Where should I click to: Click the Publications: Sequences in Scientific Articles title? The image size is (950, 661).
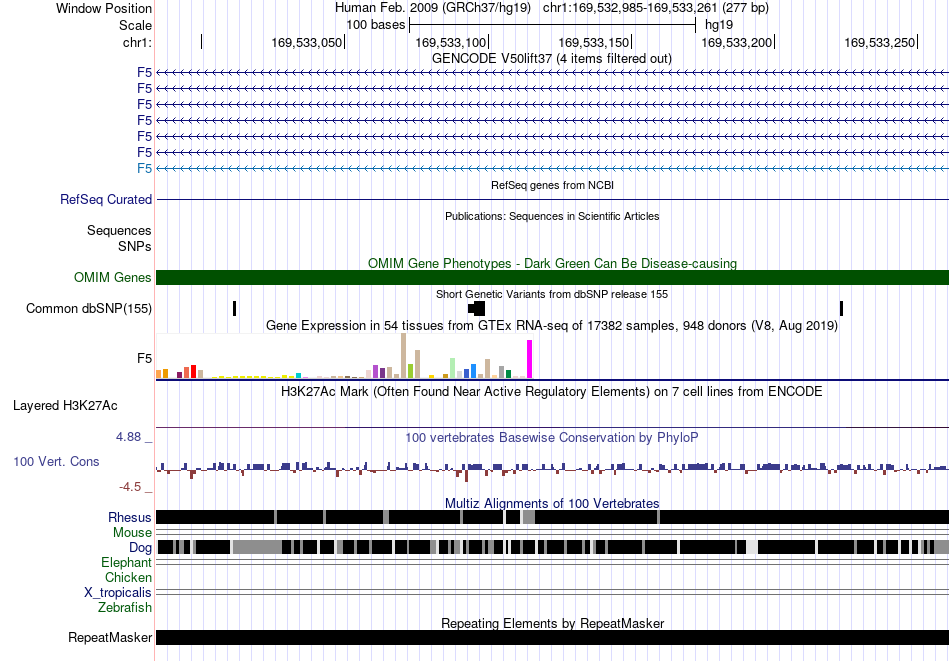pyautogui.click(x=552, y=216)
